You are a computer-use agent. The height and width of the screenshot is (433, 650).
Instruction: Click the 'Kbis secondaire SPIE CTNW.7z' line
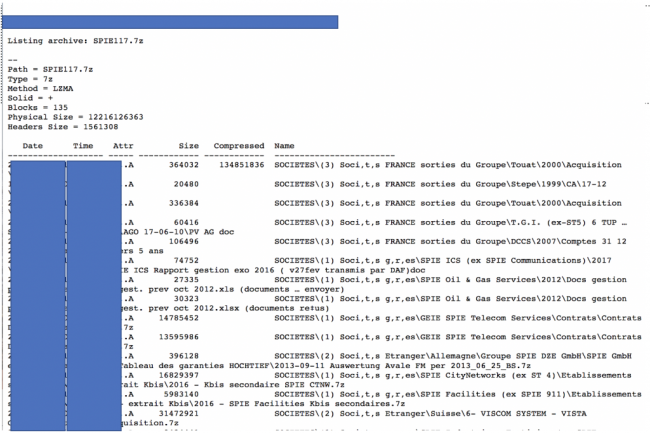(x=233, y=385)
